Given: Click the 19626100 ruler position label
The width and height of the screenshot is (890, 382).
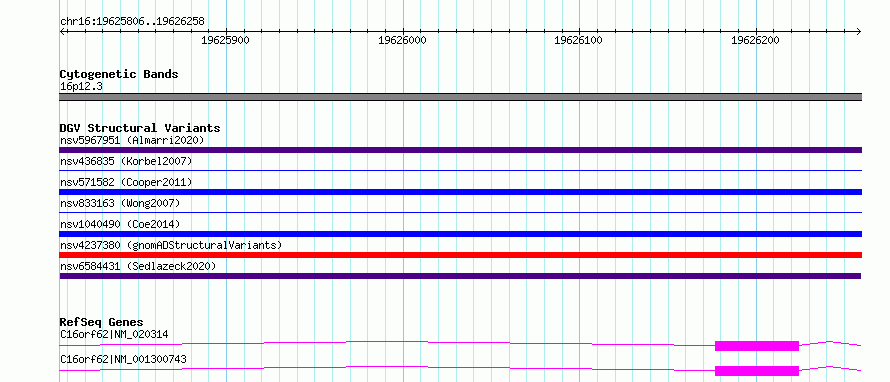Looking at the screenshot, I should pyautogui.click(x=578, y=40).
